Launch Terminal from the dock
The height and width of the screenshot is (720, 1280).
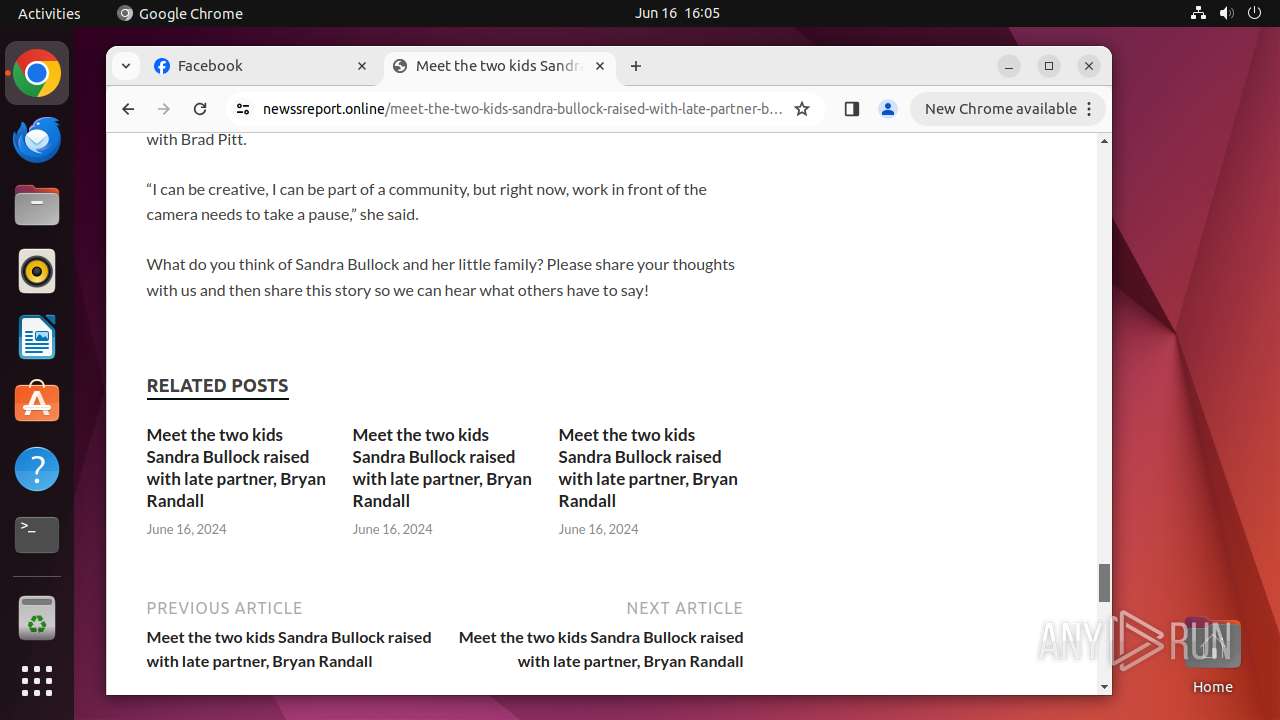point(37,534)
